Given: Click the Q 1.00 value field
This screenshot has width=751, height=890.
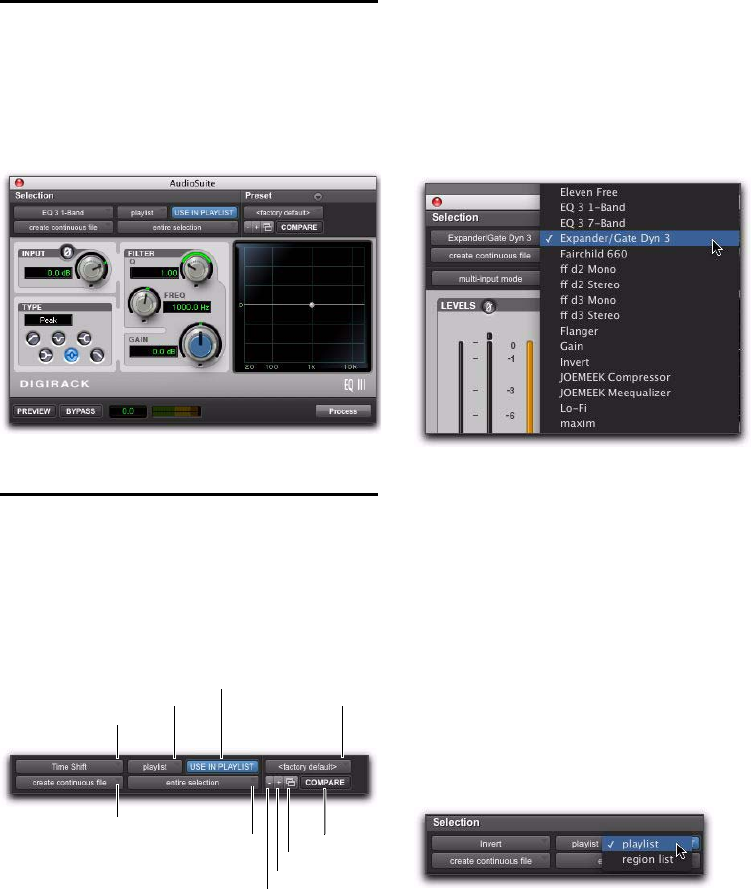Looking at the screenshot, I should (154, 273).
